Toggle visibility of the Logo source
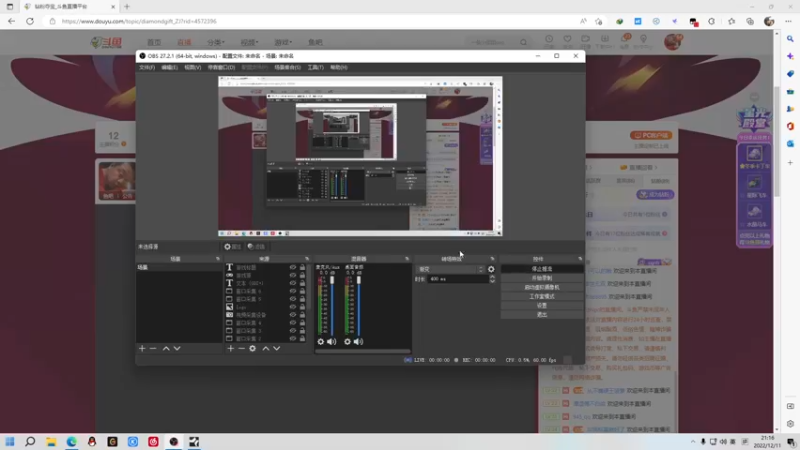The width and height of the screenshot is (800, 450). (x=293, y=307)
